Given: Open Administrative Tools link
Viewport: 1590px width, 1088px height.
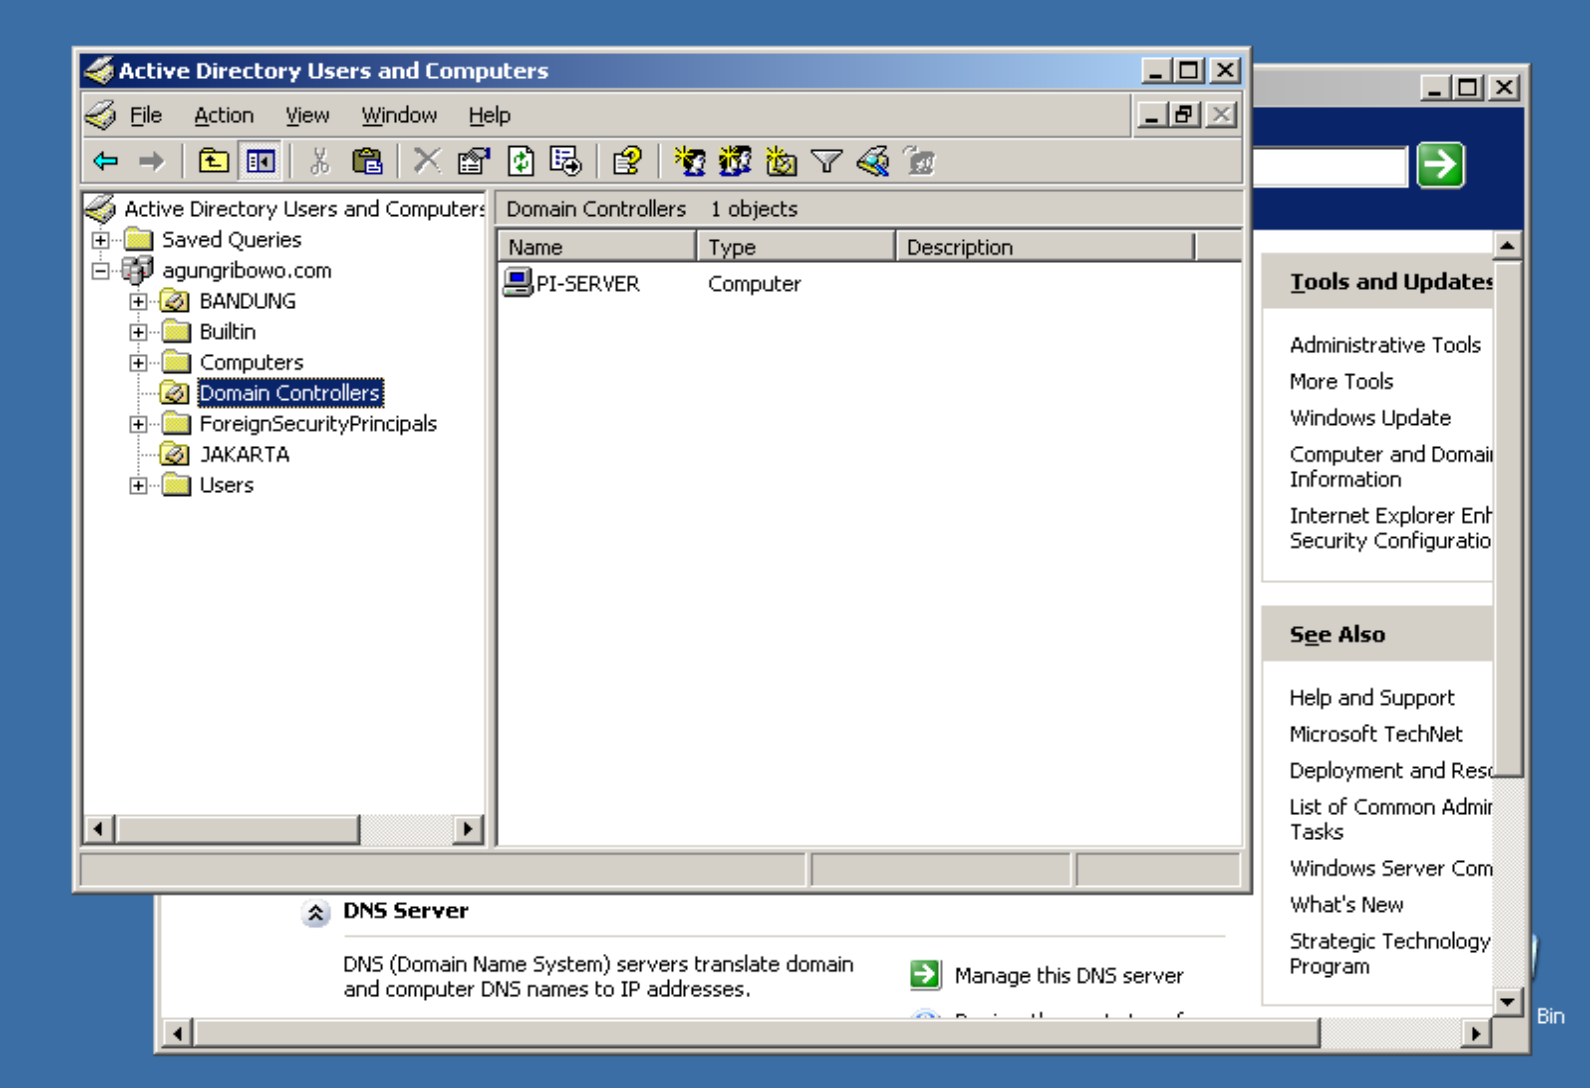Looking at the screenshot, I should (x=1384, y=344).
